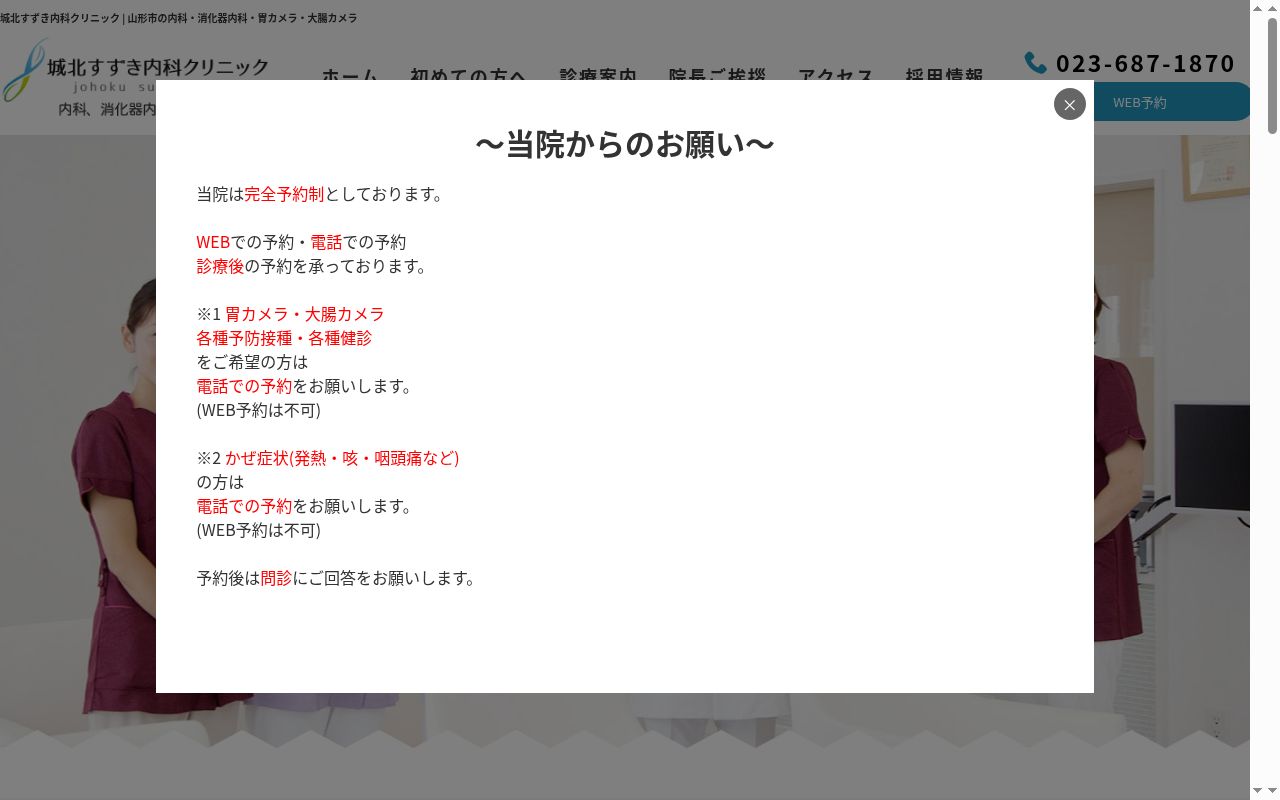Click the red text かぜ症状(発熱・咳・咽頭痛など)
Viewport: 1280px width, 800px height.
[x=342, y=458]
